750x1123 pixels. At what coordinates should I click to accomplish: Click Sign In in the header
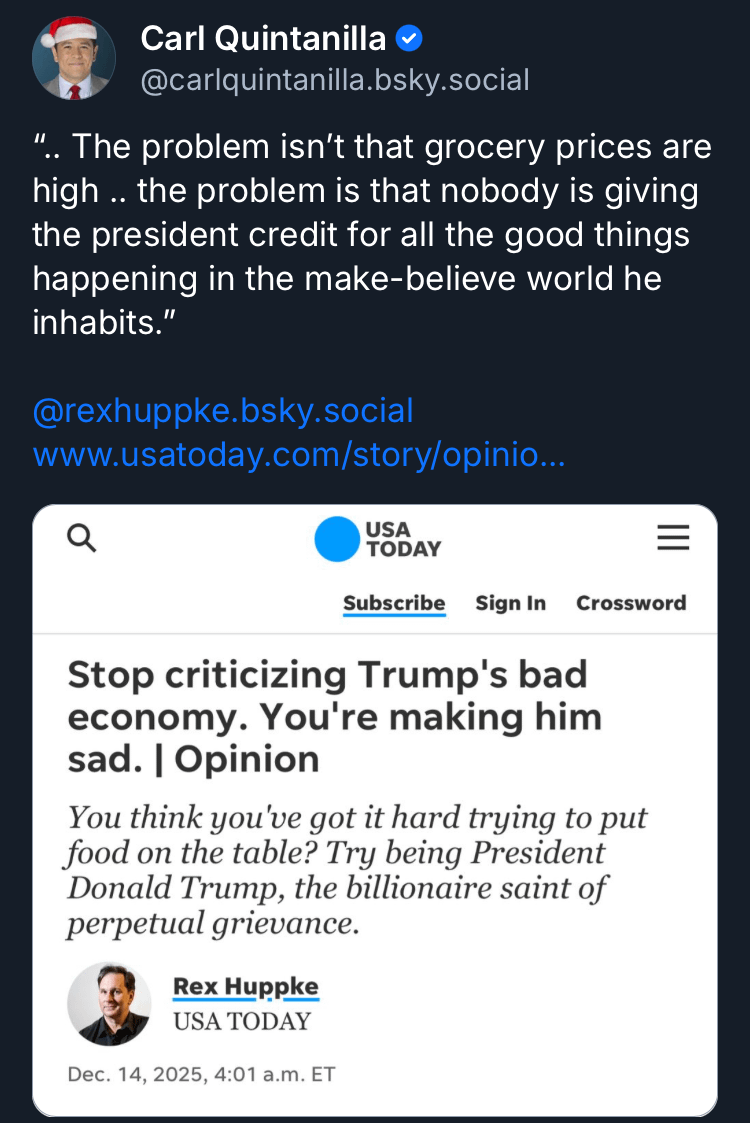tap(510, 603)
